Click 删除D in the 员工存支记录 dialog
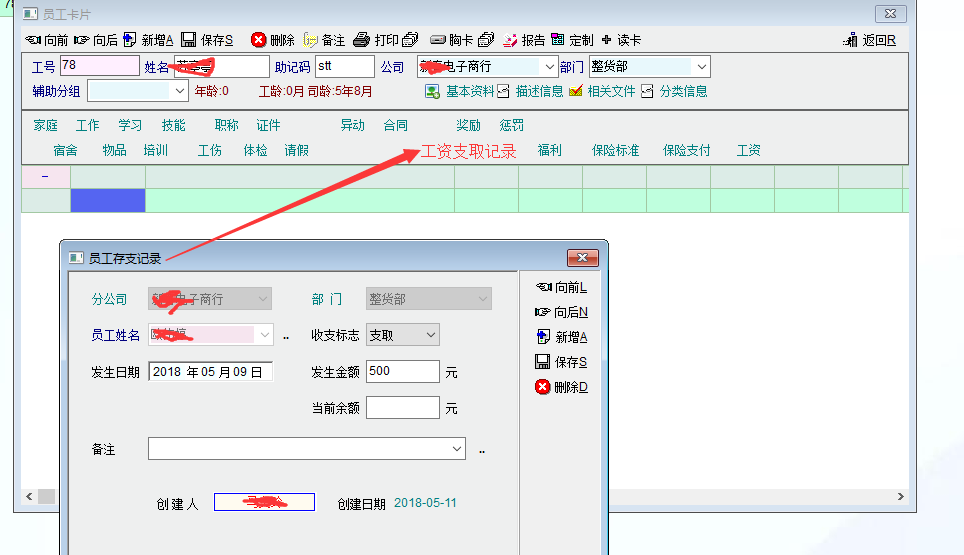This screenshot has height=555, width=964. (x=562, y=387)
